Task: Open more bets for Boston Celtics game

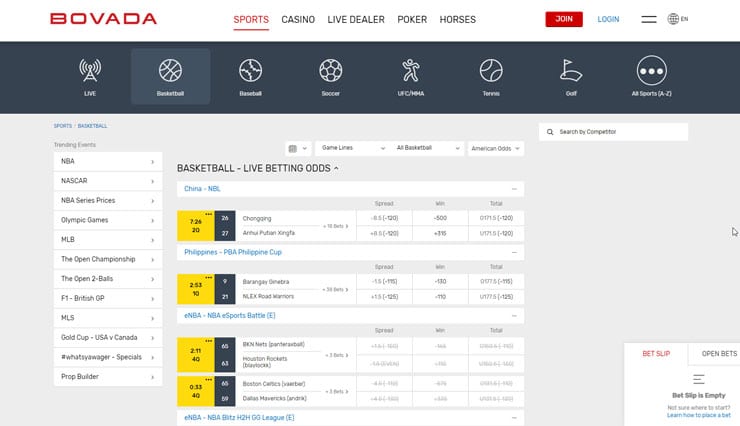Action: pyautogui.click(x=336, y=392)
